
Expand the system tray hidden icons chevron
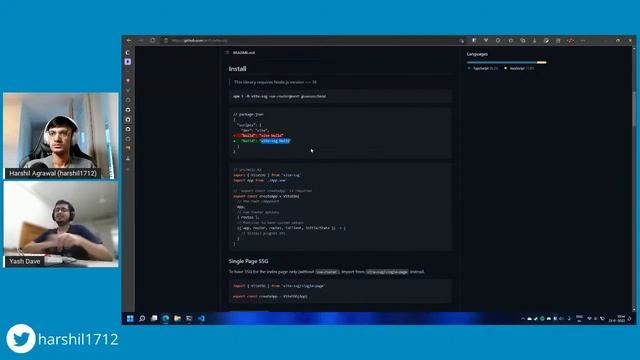coord(523,318)
